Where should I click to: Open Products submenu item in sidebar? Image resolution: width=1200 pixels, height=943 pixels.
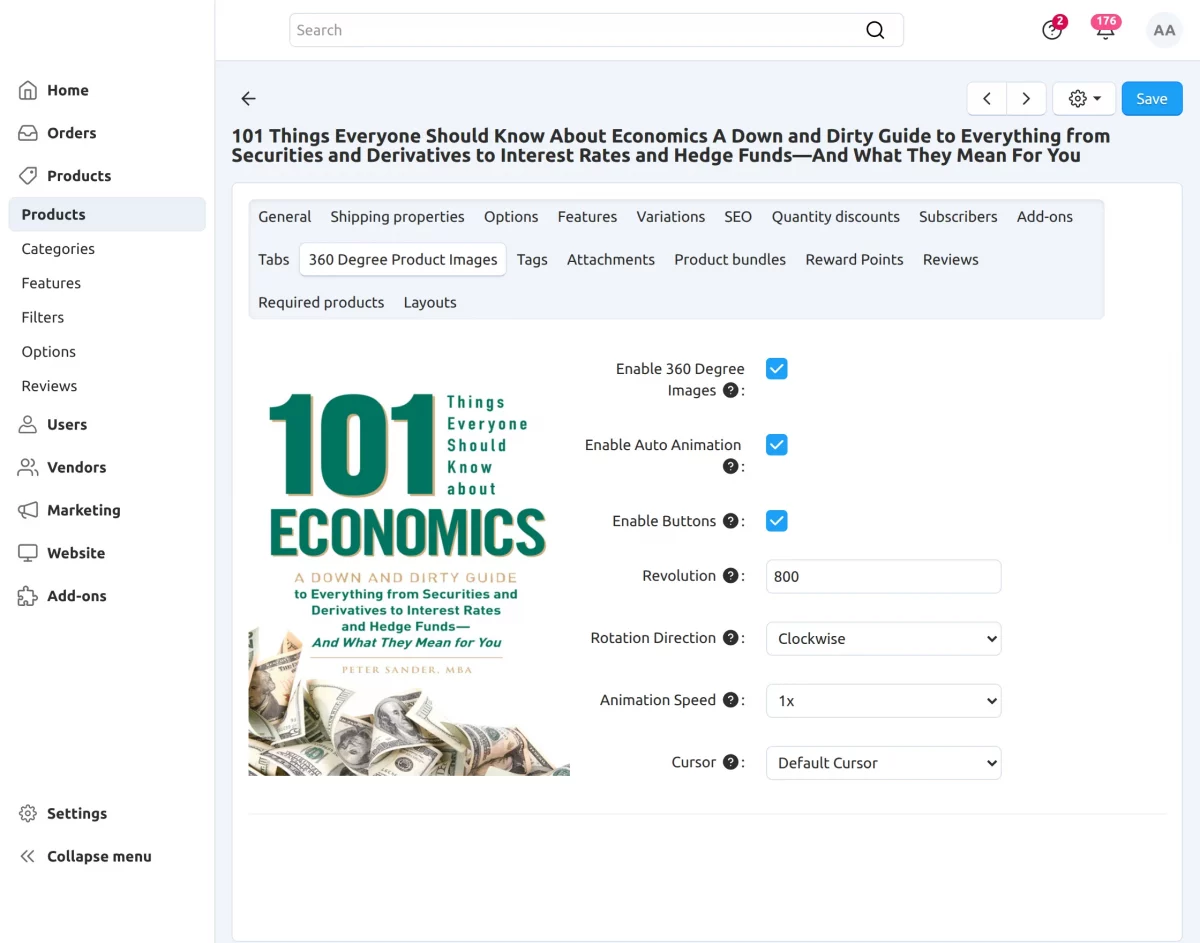[x=107, y=215]
